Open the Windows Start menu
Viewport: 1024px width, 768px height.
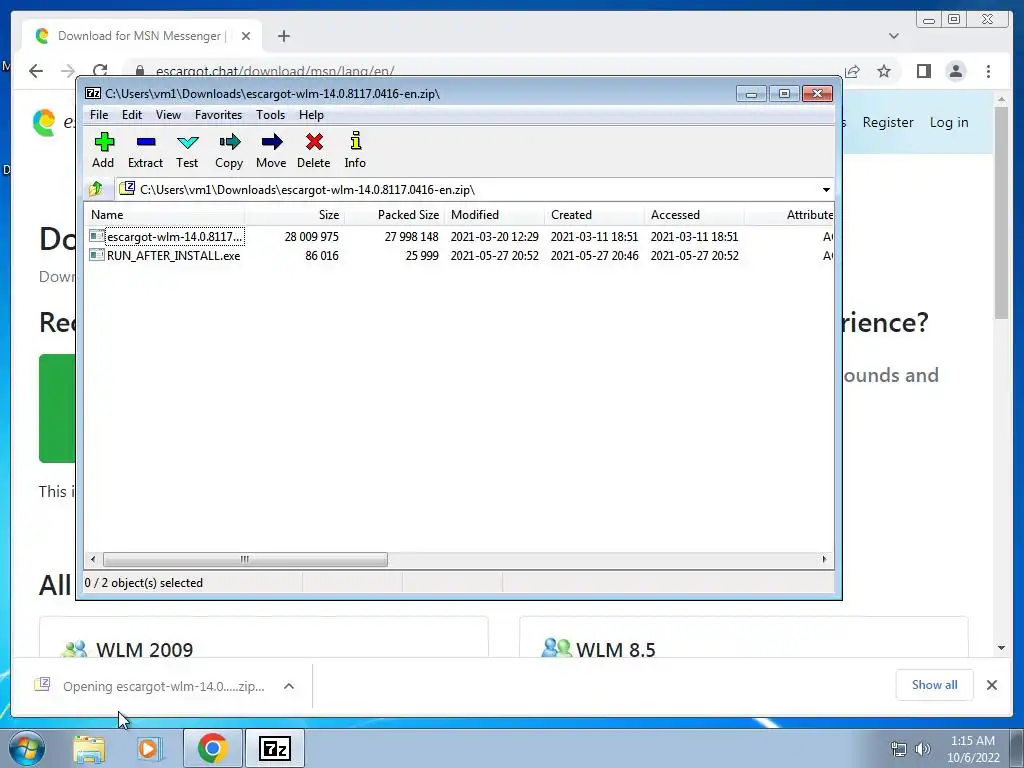point(26,748)
